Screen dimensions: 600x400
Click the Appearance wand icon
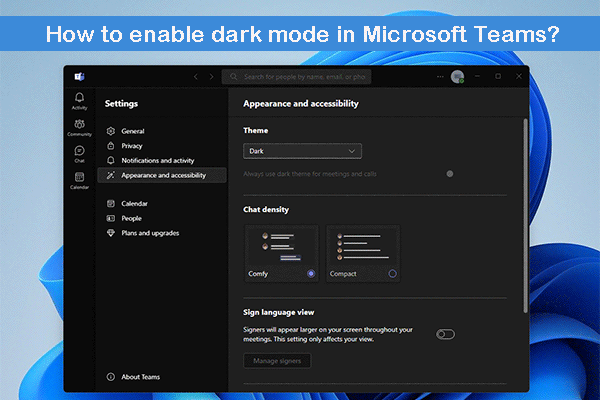111,175
